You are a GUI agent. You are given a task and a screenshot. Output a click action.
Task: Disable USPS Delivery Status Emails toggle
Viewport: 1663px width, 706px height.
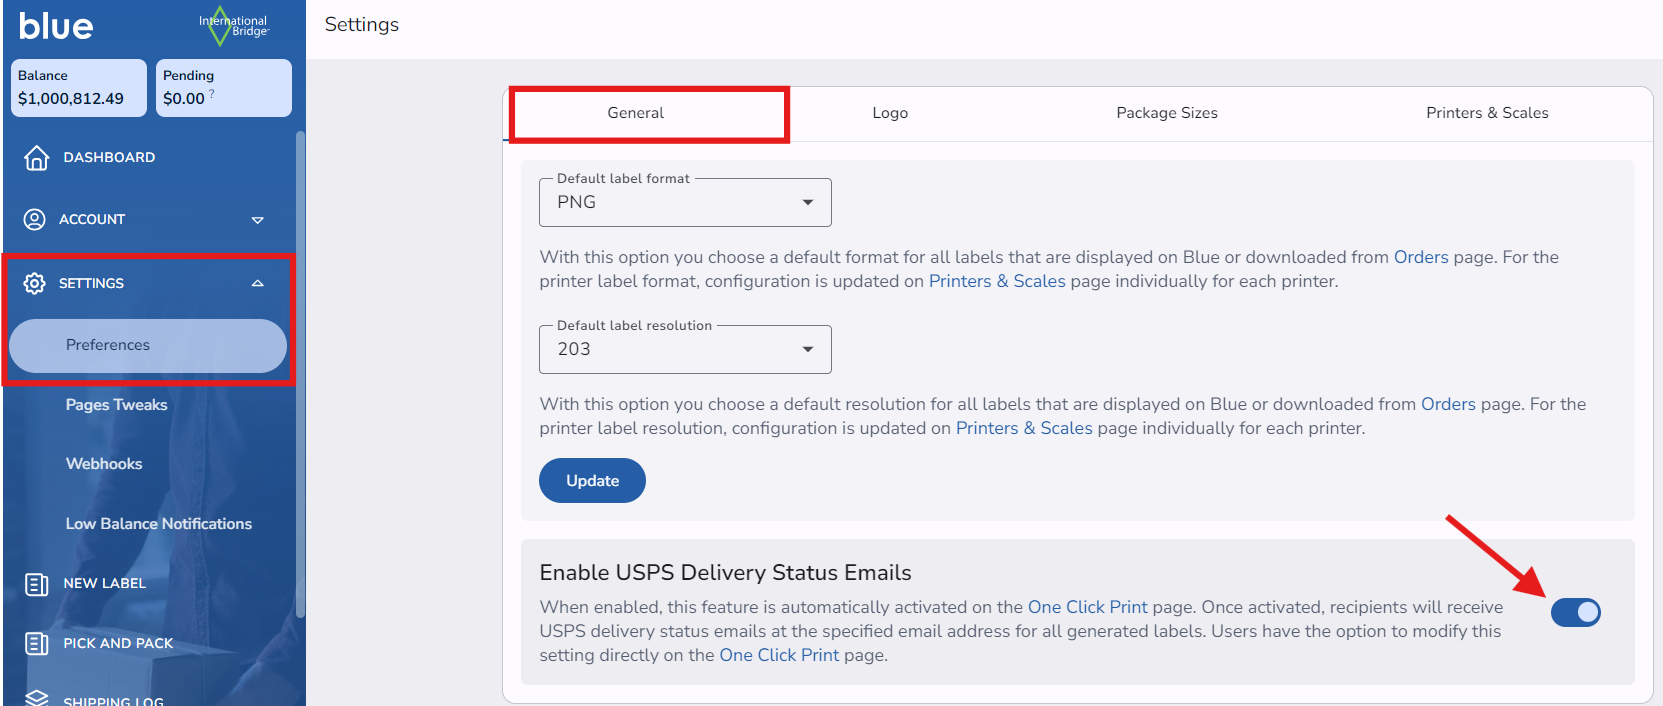[x=1575, y=612]
